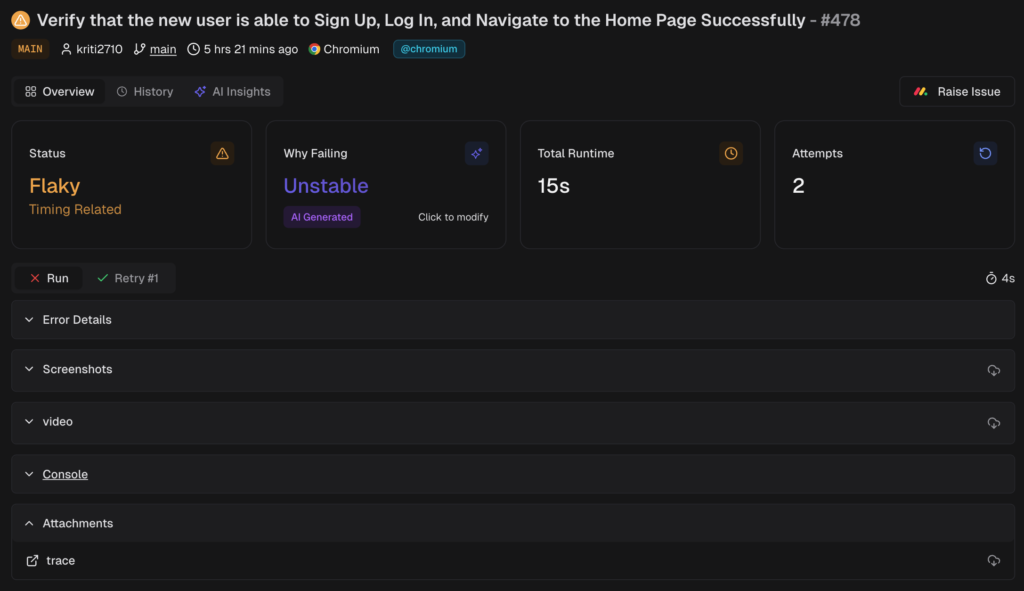This screenshot has height=591, width=1024.
Task: Select the Retry #1 attempt tab
Action: [x=127, y=278]
